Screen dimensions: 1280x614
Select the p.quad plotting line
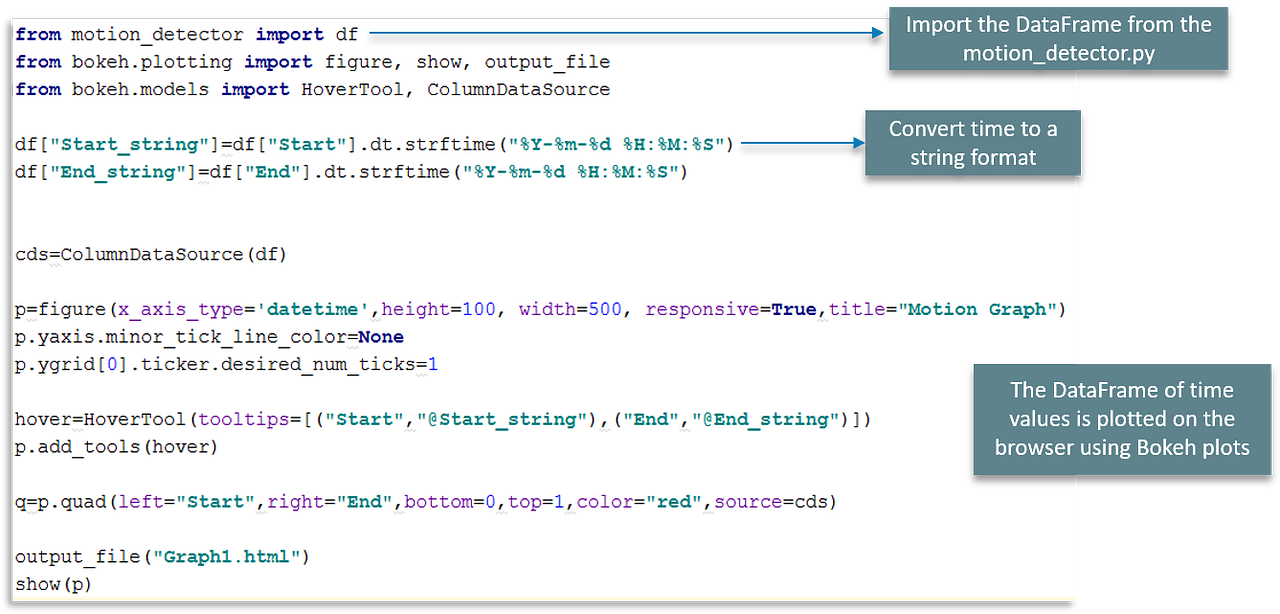click(x=420, y=501)
